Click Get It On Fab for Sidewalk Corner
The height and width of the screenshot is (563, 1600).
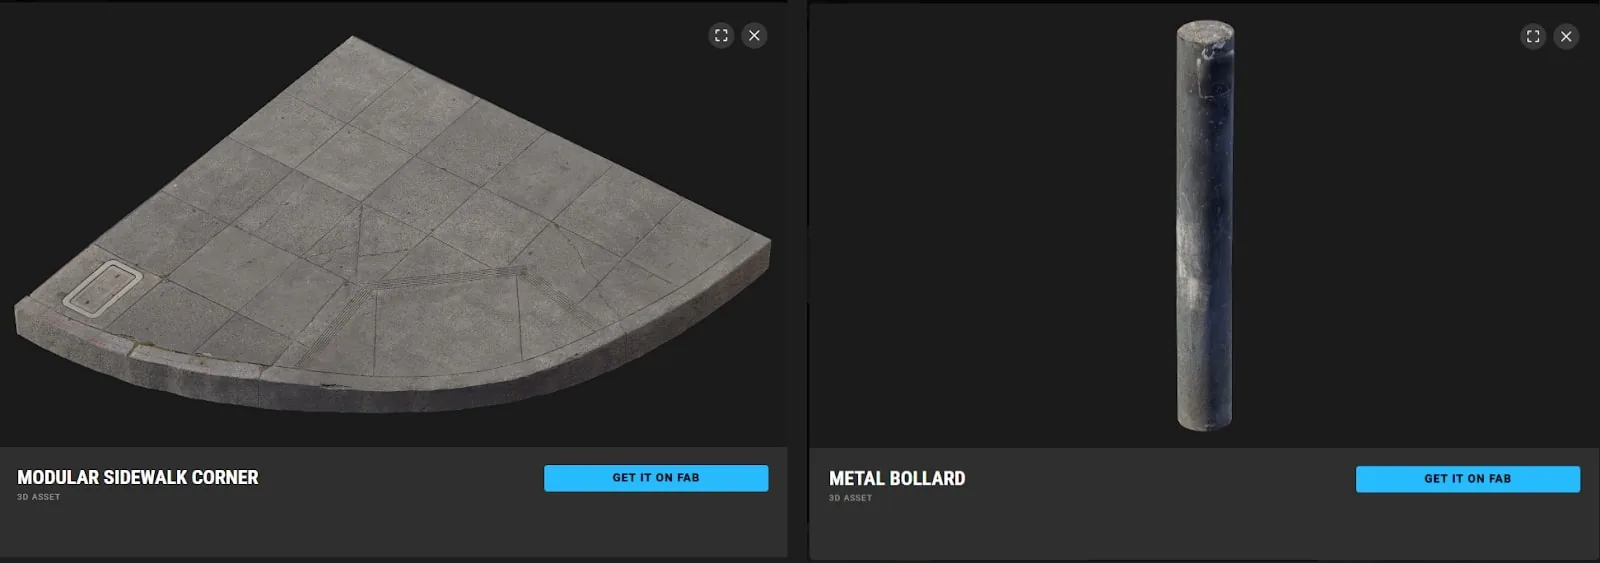tap(656, 478)
